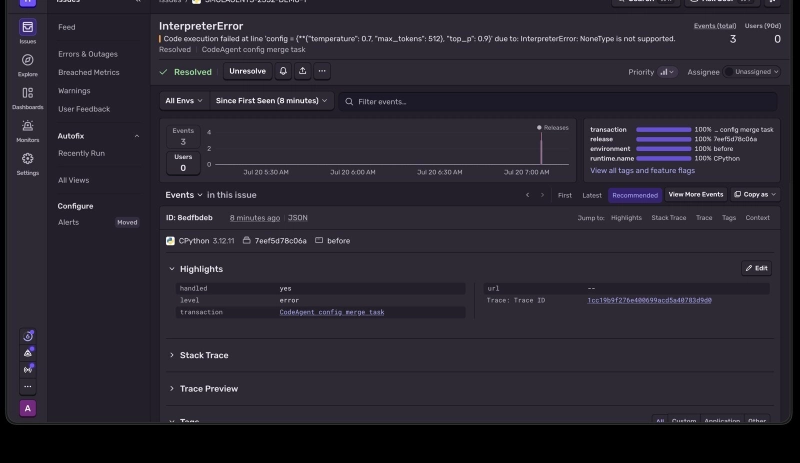
Task: Open Recently Run under Autofix
Action: pyautogui.click(x=82, y=153)
